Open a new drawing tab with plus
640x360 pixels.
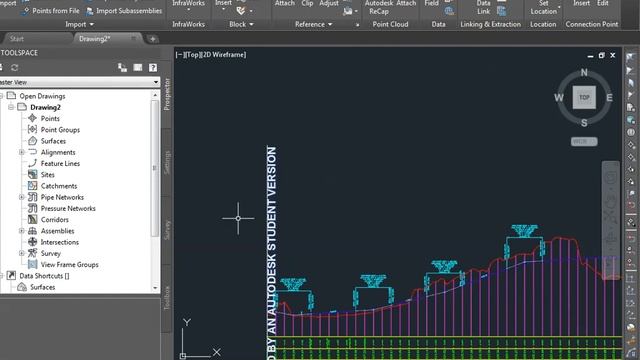click(152, 39)
